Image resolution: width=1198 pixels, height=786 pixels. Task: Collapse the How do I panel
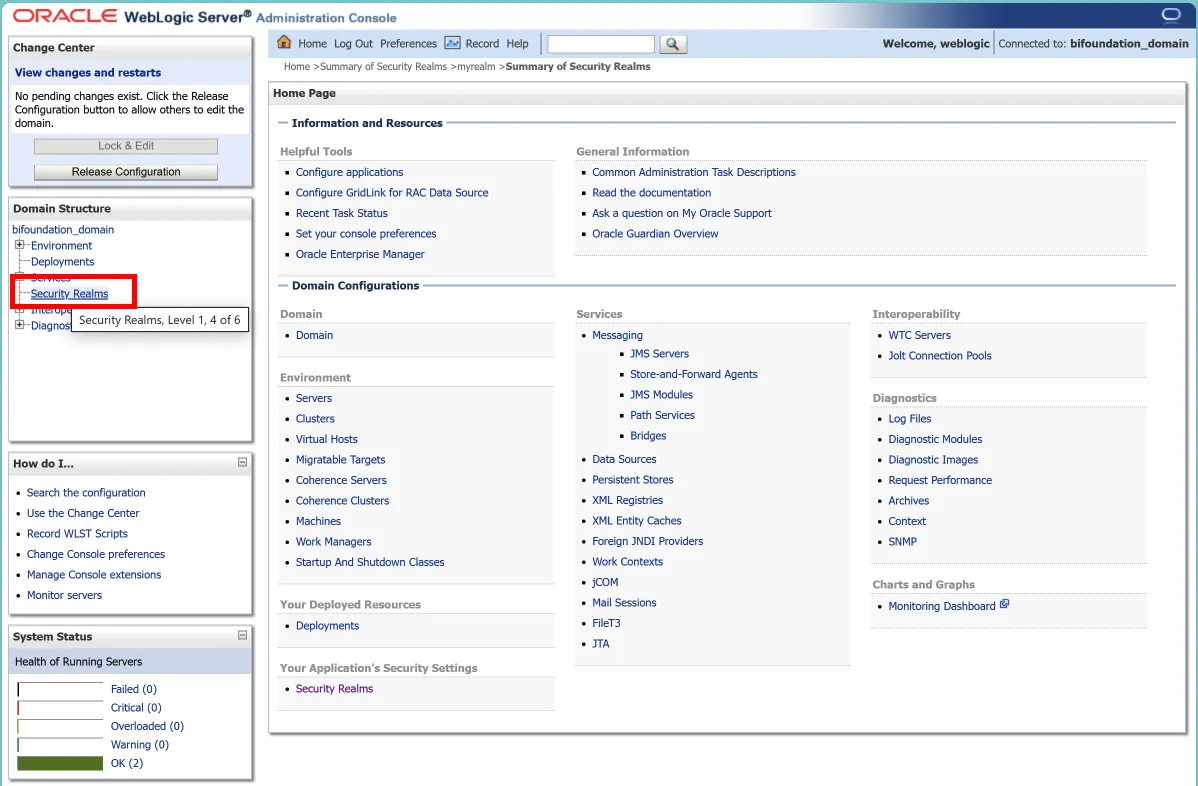[242, 462]
